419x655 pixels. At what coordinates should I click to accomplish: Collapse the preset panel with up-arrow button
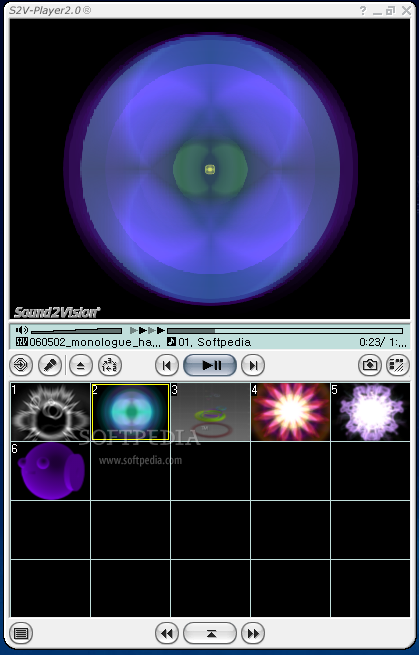click(210, 633)
